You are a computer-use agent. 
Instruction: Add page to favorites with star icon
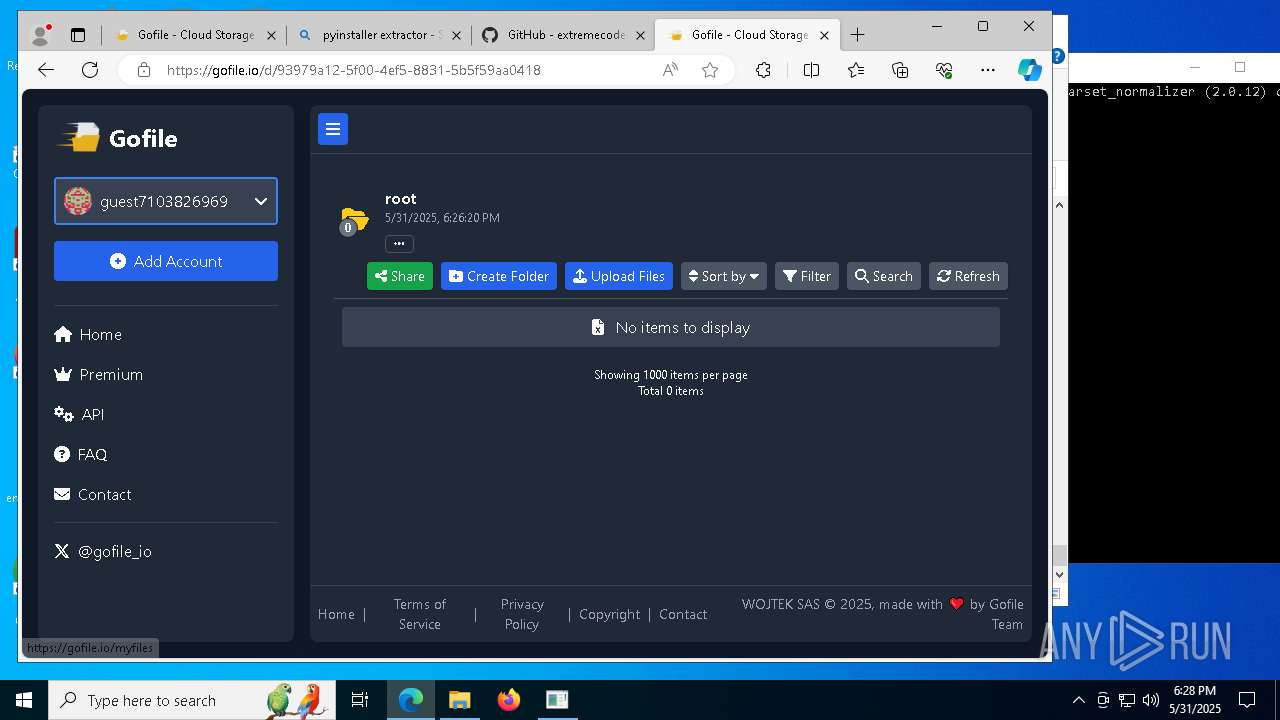[710, 70]
